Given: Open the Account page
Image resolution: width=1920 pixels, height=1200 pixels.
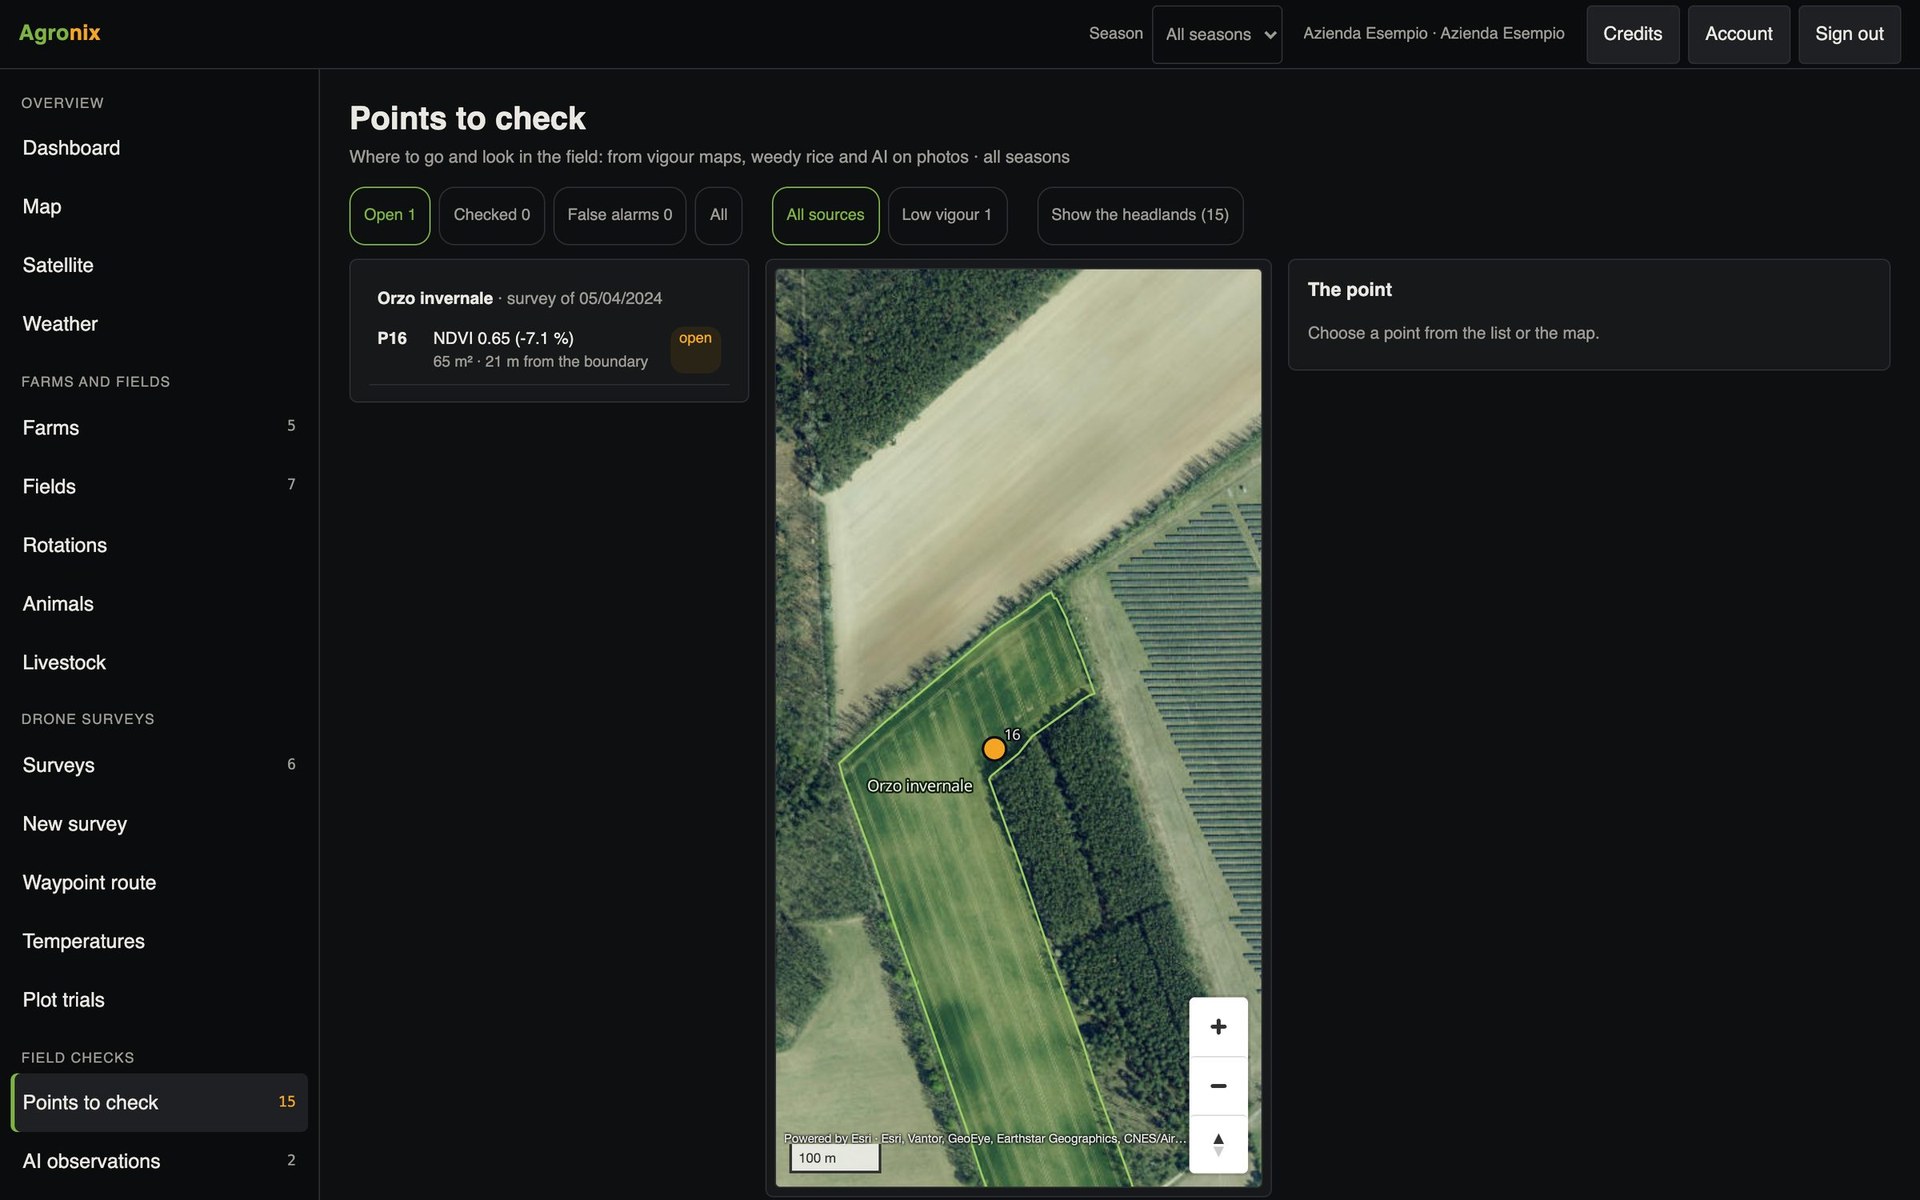Looking at the screenshot, I should 1739,34.
